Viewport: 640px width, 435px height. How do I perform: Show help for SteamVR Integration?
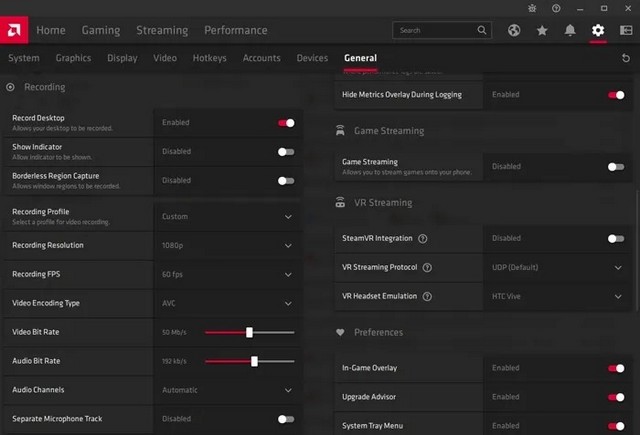tap(423, 239)
